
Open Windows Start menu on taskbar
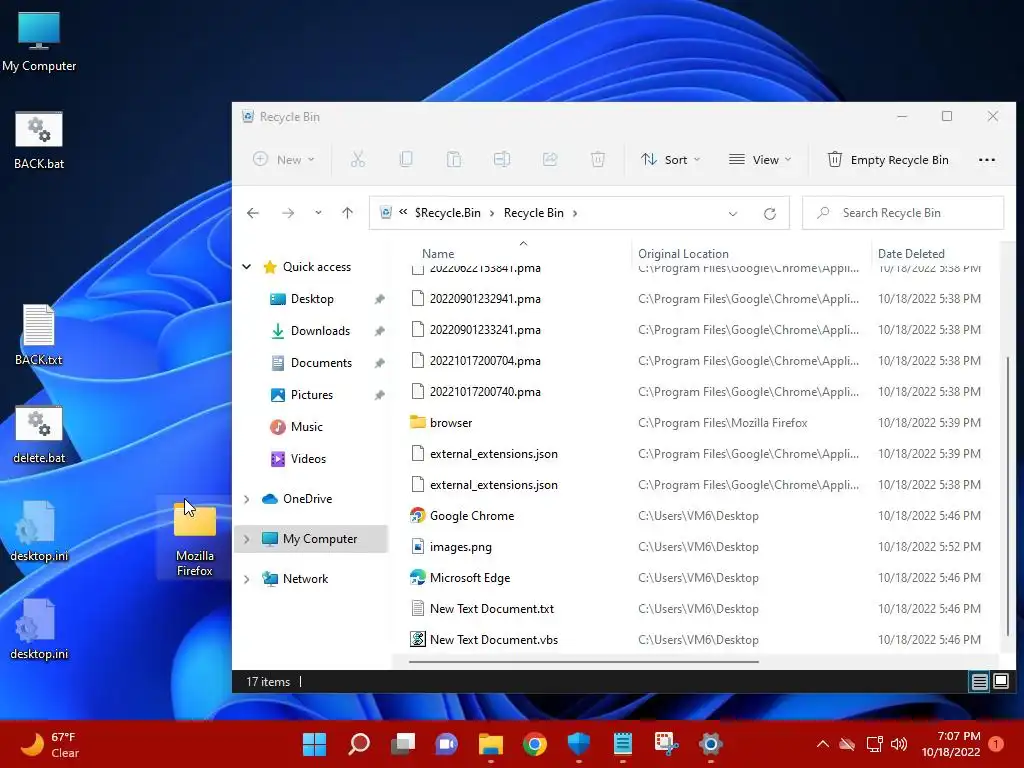[314, 744]
